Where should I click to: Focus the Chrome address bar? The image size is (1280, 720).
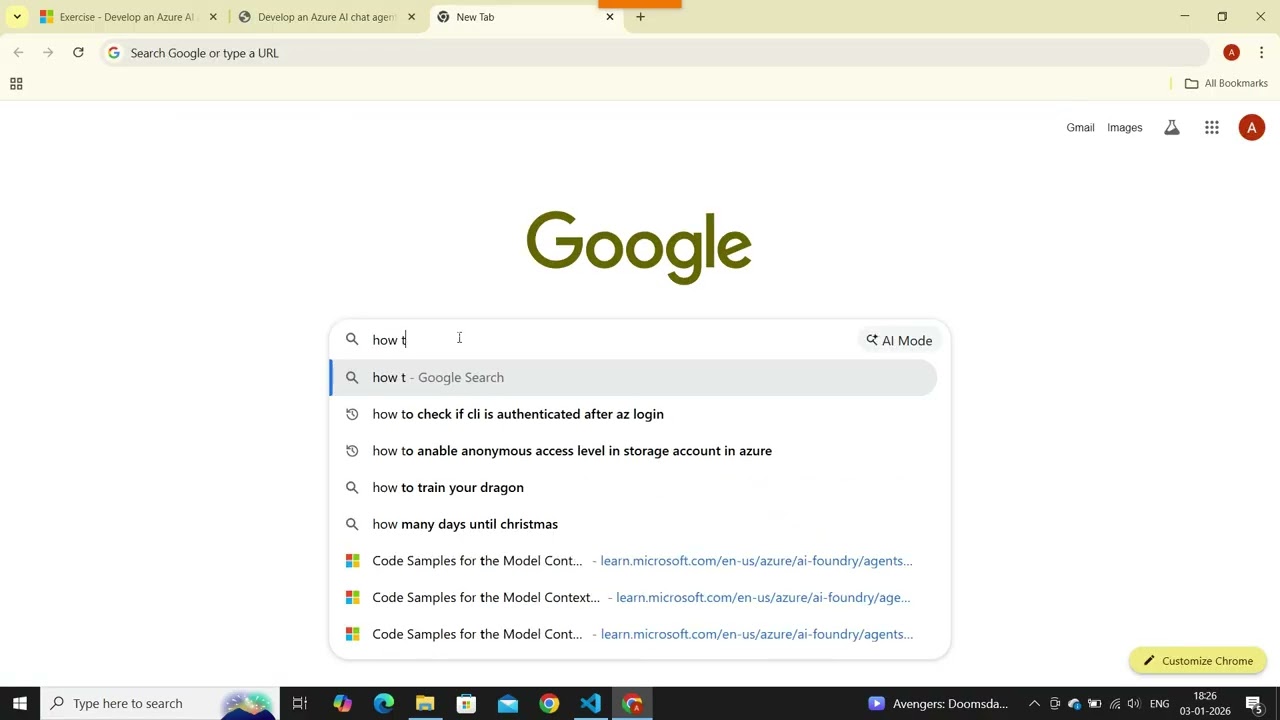(x=655, y=53)
